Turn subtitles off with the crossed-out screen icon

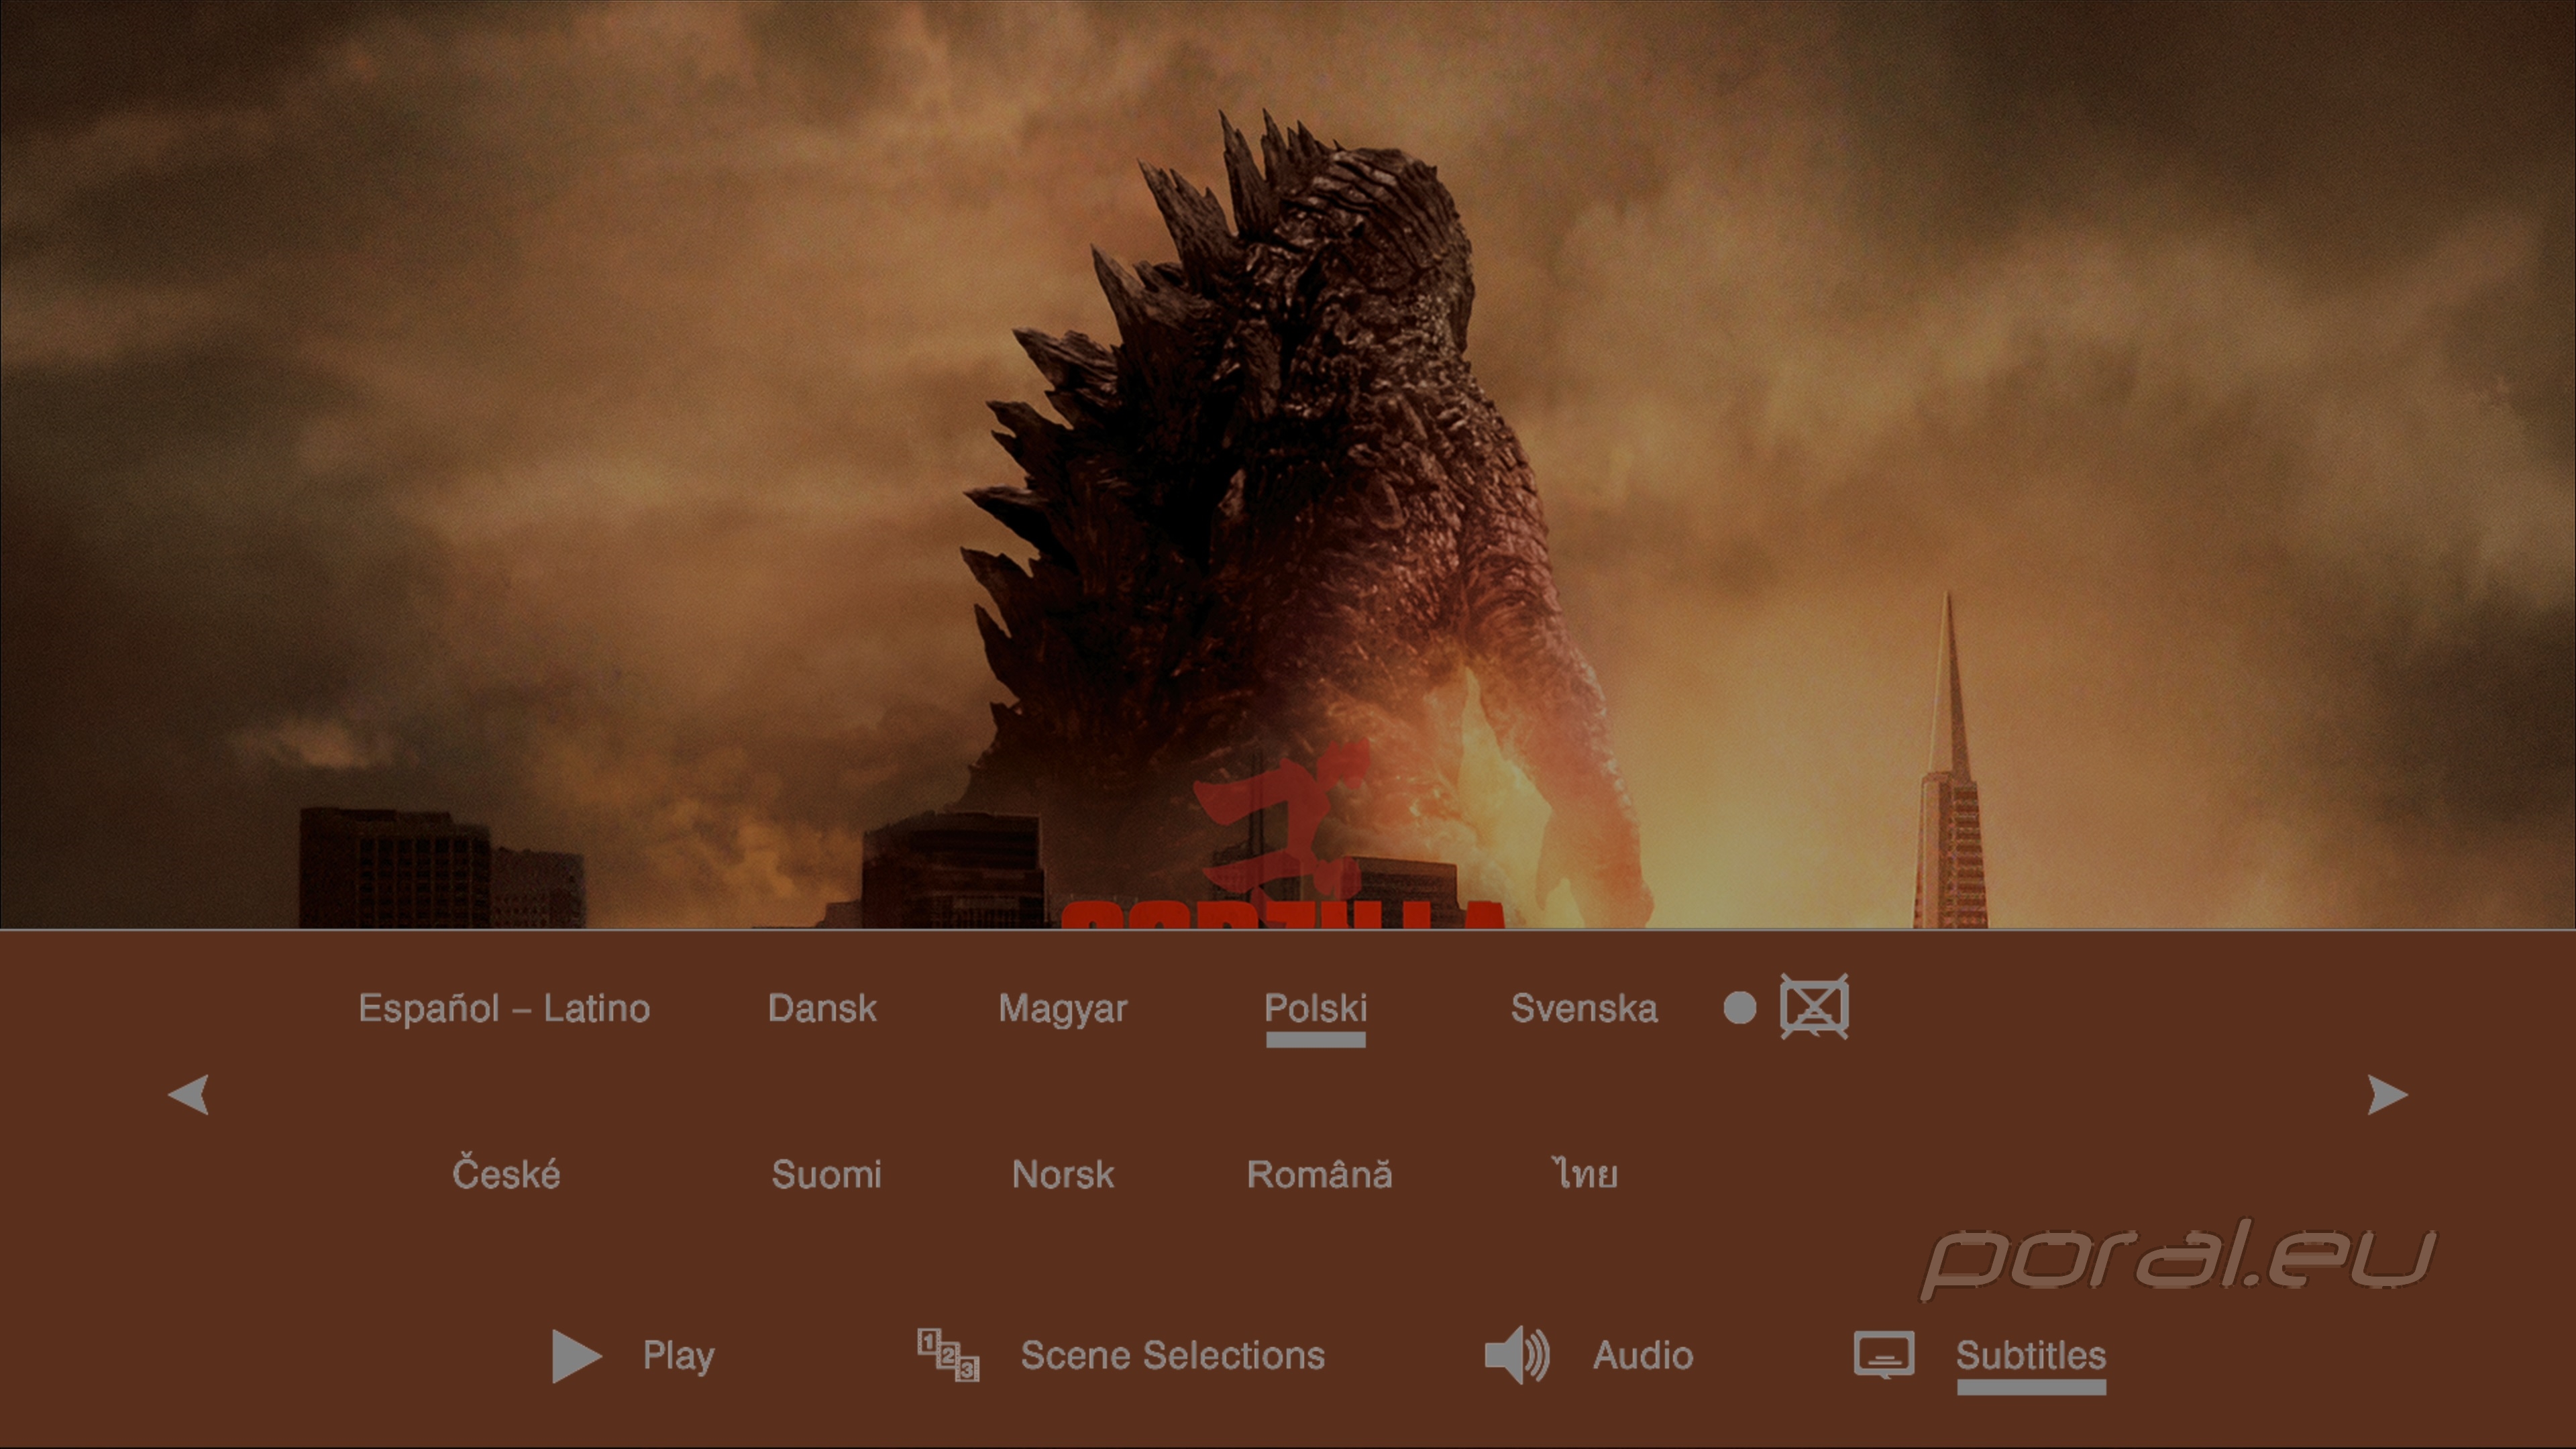click(x=1814, y=1007)
